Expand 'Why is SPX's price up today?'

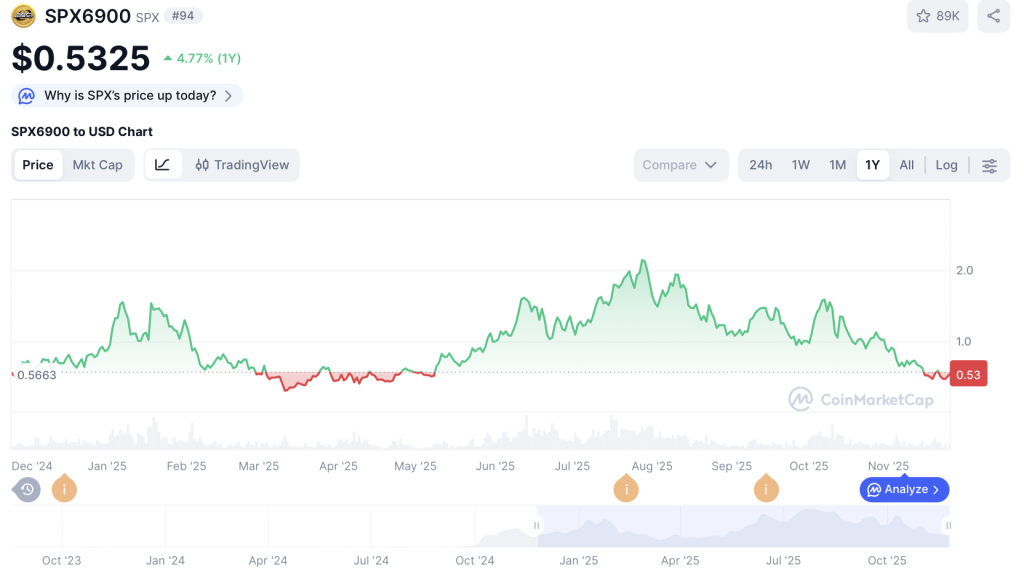pos(127,96)
